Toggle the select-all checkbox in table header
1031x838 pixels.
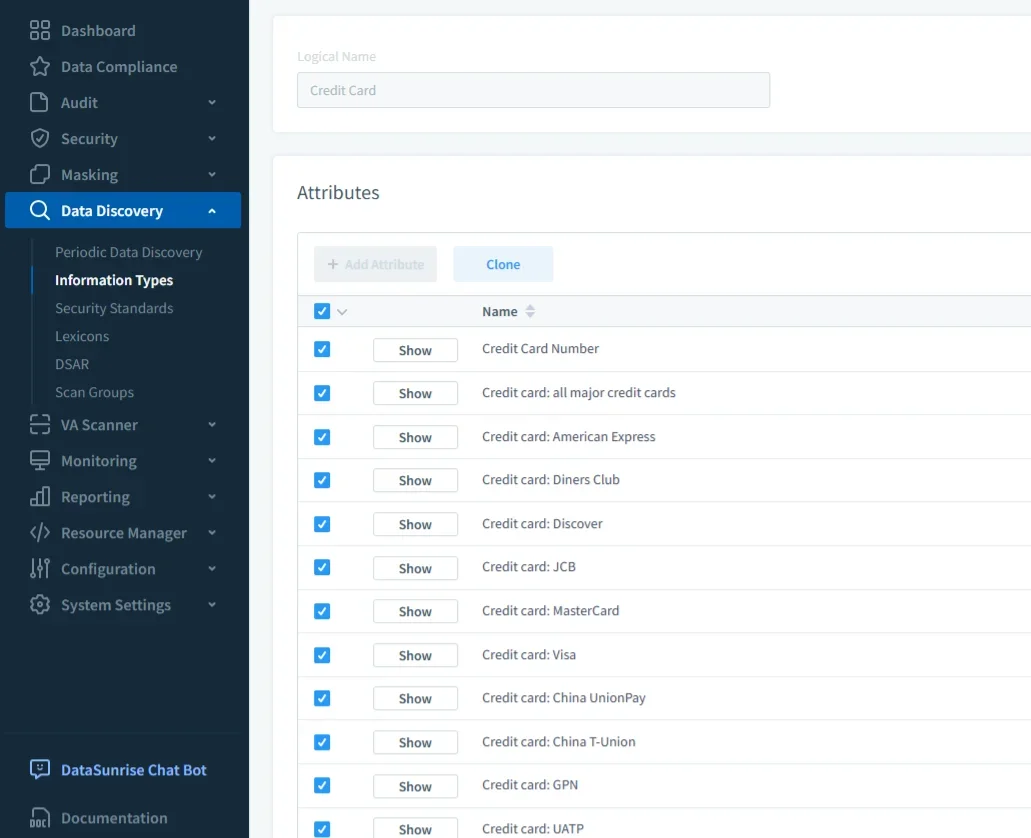(322, 311)
